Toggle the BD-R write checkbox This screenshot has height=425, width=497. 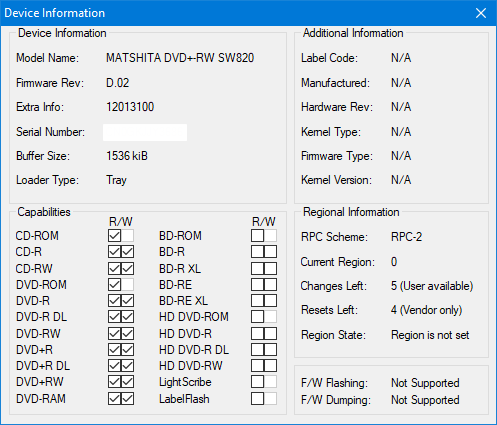(x=271, y=252)
